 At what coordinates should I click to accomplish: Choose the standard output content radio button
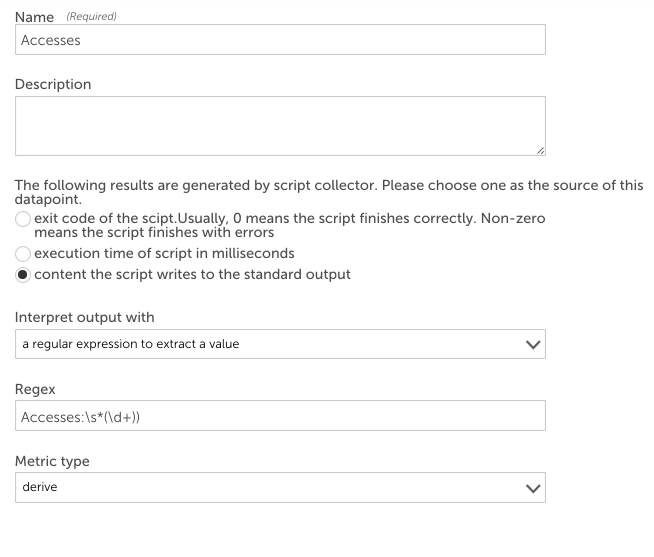tap(23, 275)
